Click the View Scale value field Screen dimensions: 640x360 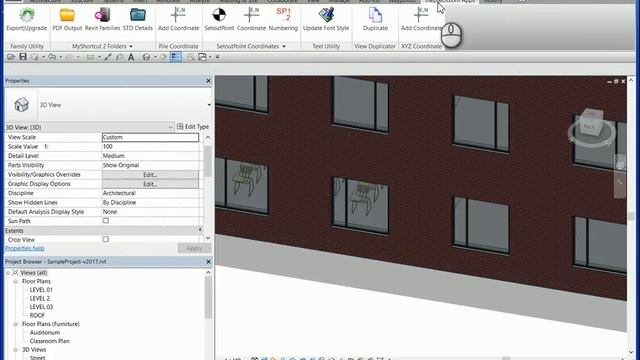coord(150,137)
